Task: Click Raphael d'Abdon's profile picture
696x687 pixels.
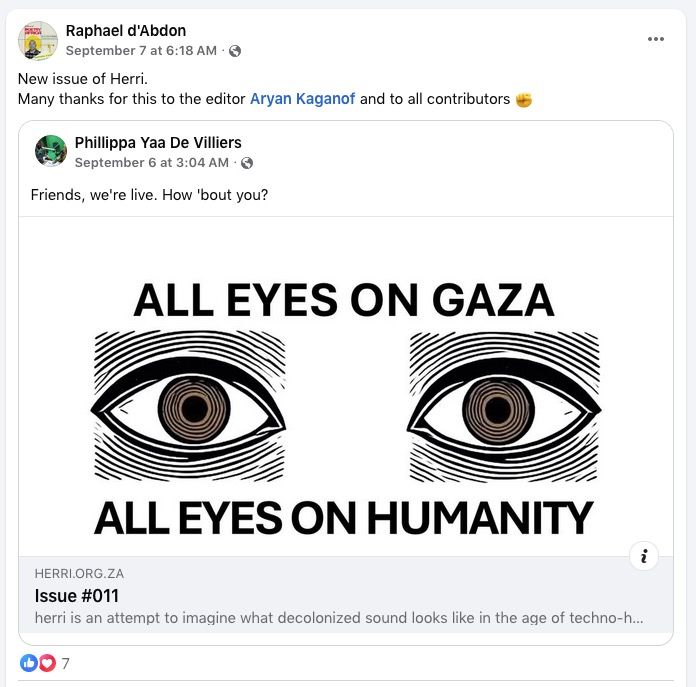Action: pos(37,40)
